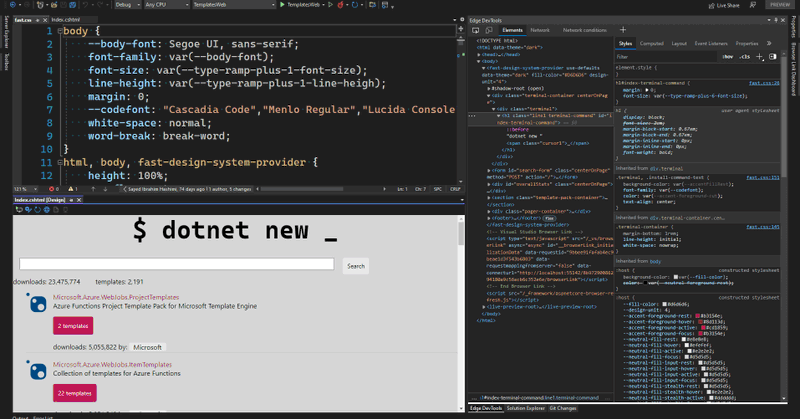Image resolution: width=800 pixels, height=419 pixels.
Task: Collapse the body rule at line 1
Action: pyautogui.click(x=60, y=31)
